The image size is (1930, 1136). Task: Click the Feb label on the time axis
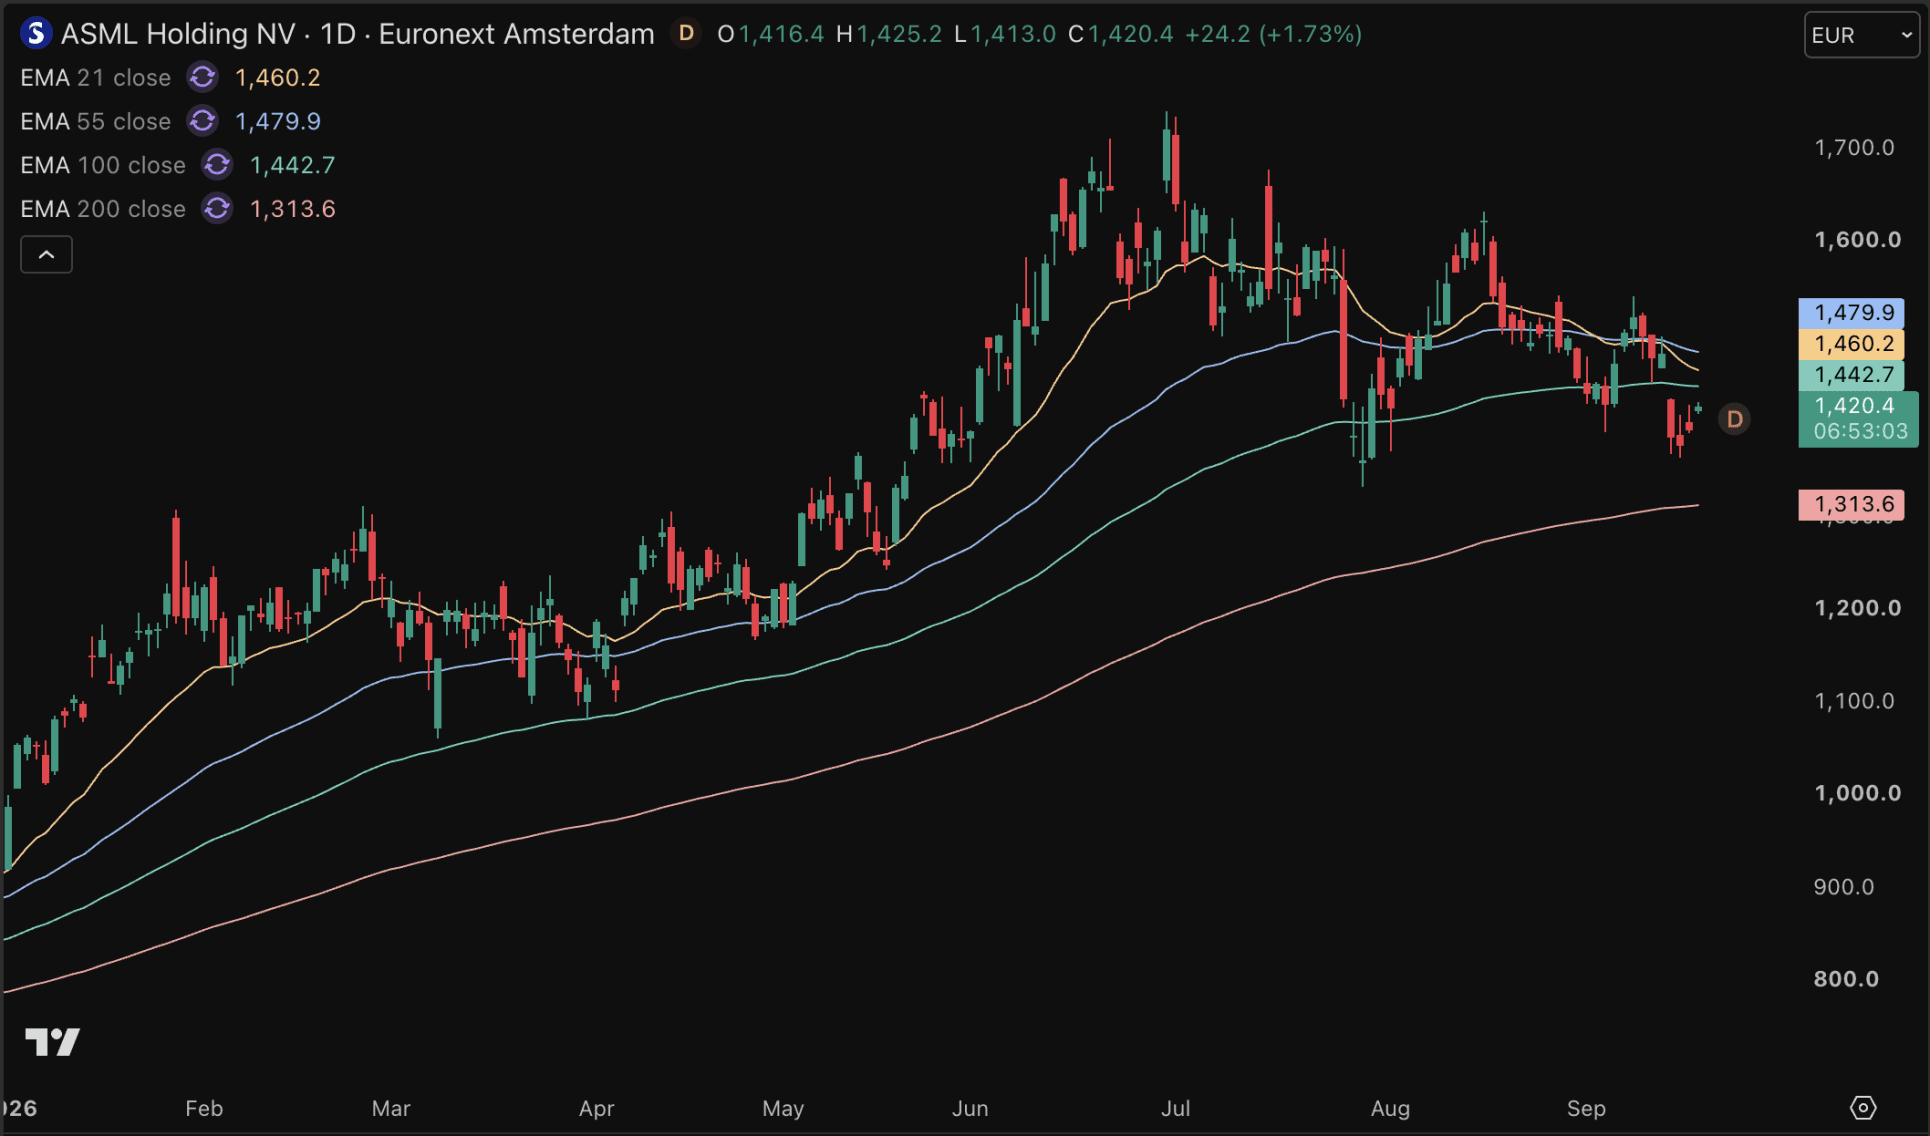click(204, 1108)
